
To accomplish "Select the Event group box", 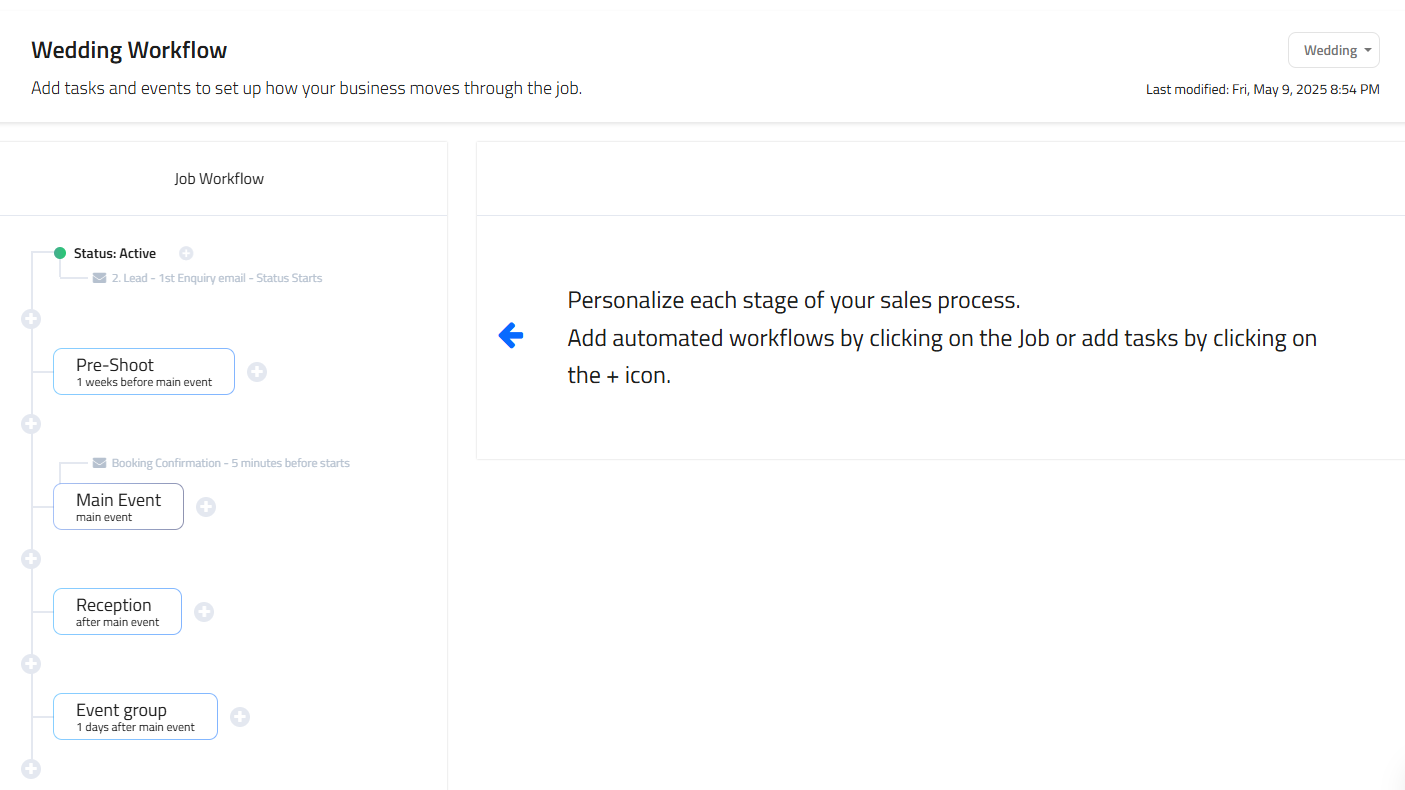I will click(x=135, y=717).
